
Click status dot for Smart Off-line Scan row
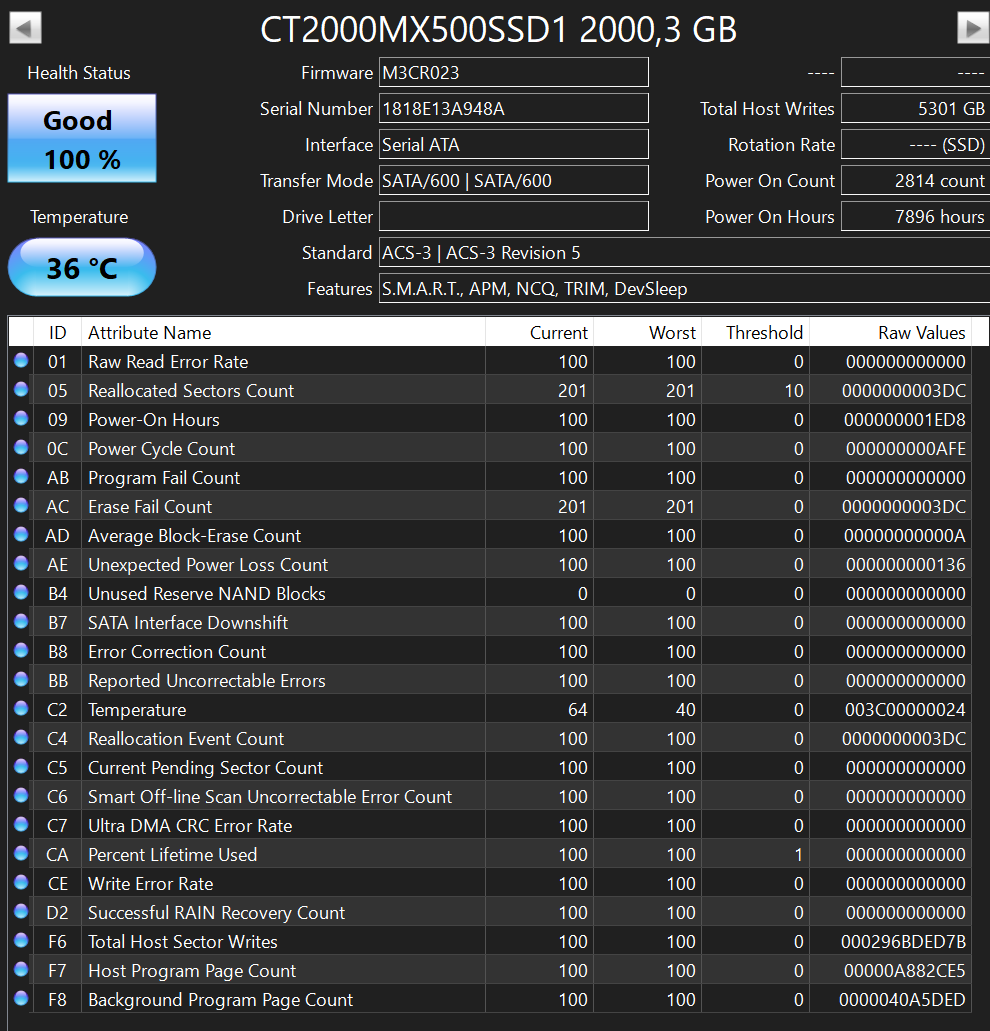tap(21, 795)
